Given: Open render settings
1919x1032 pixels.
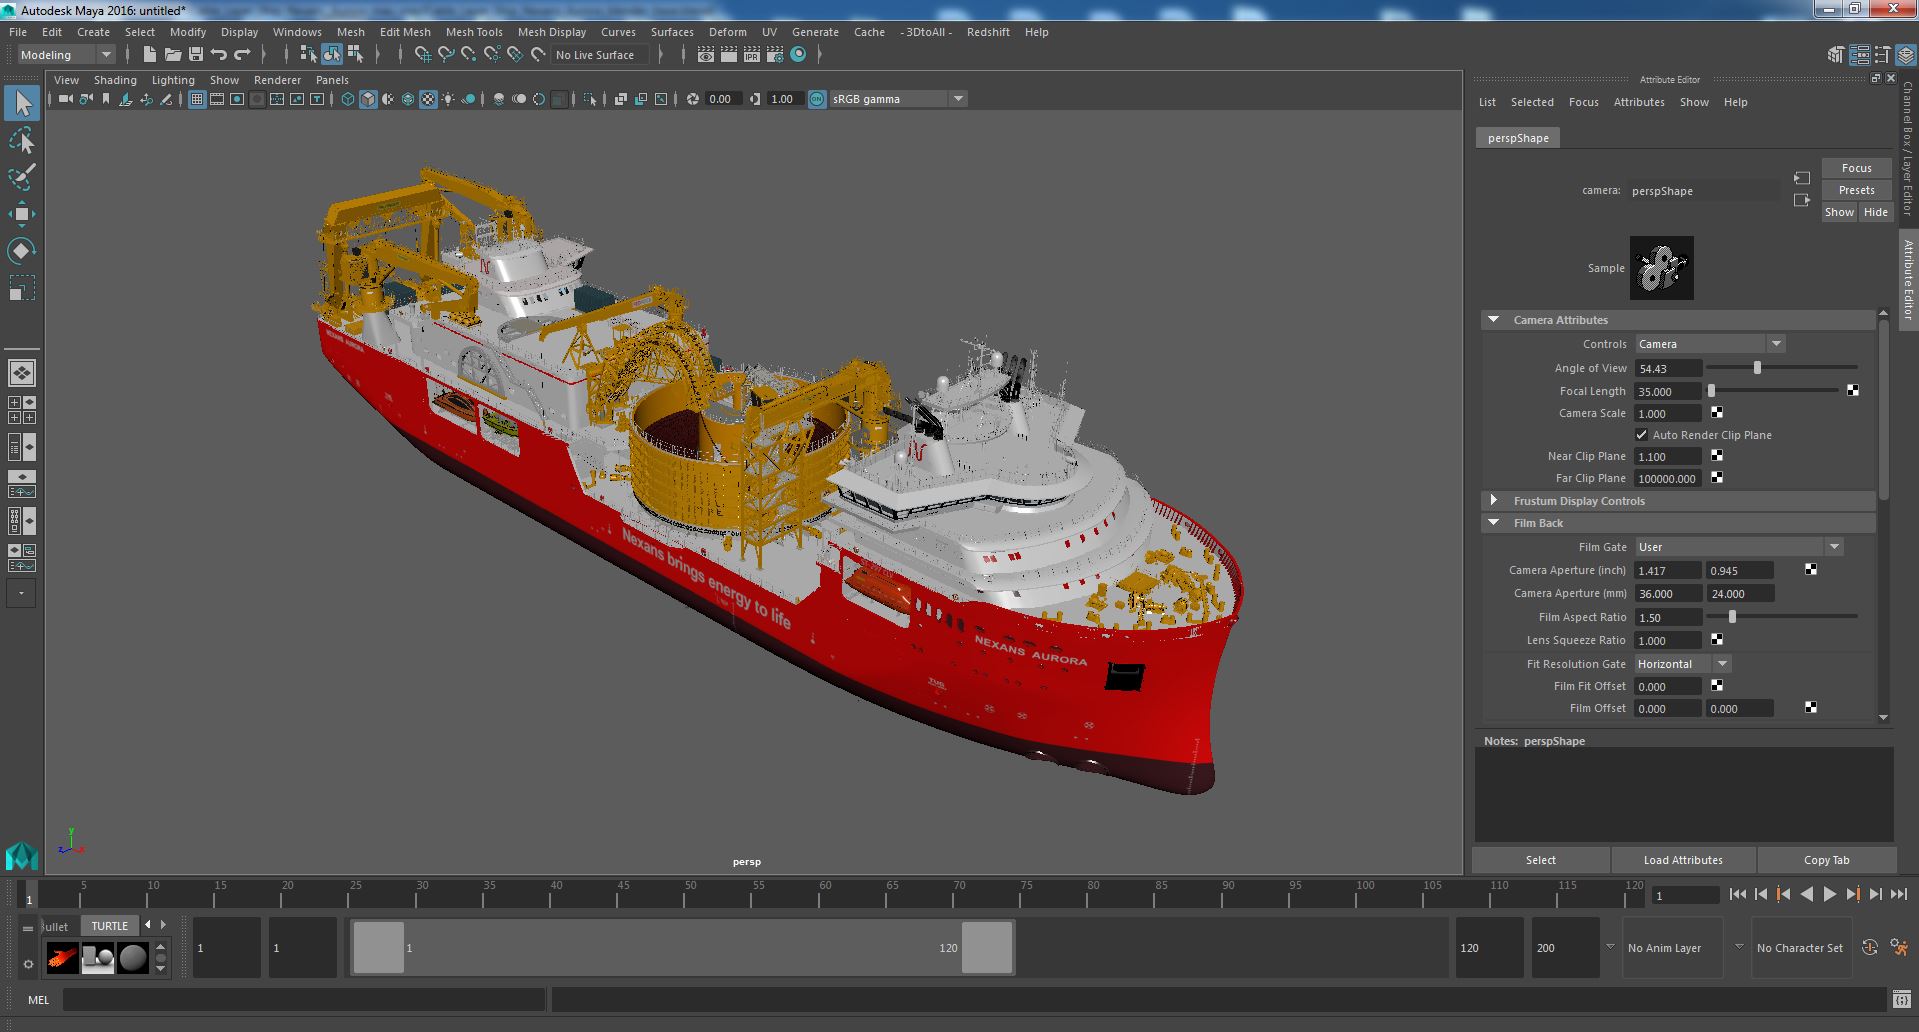Looking at the screenshot, I should pyautogui.click(x=775, y=55).
